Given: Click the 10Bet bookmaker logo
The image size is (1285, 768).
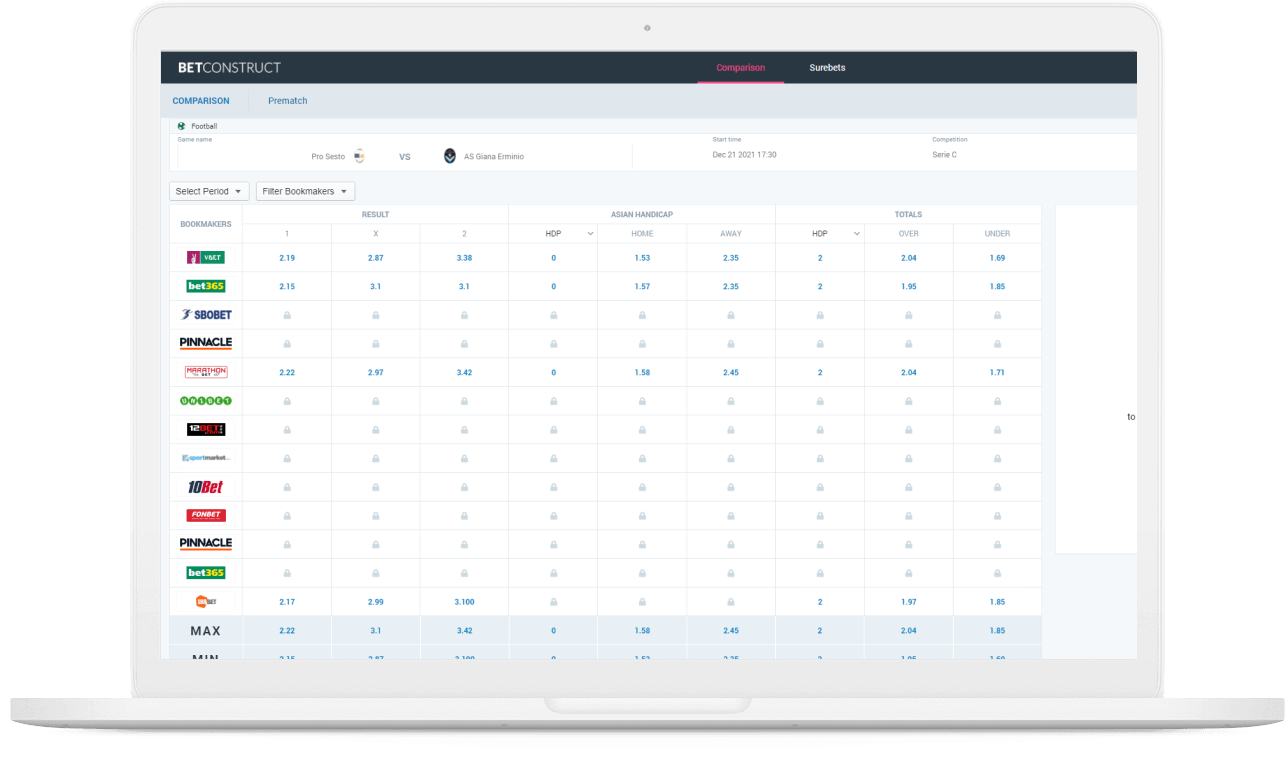Looking at the screenshot, I should click(x=206, y=487).
